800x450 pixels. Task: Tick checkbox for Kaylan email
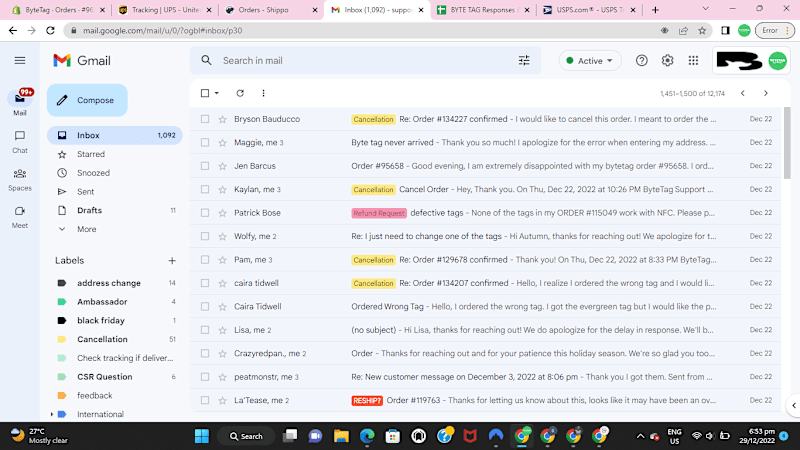205,190
